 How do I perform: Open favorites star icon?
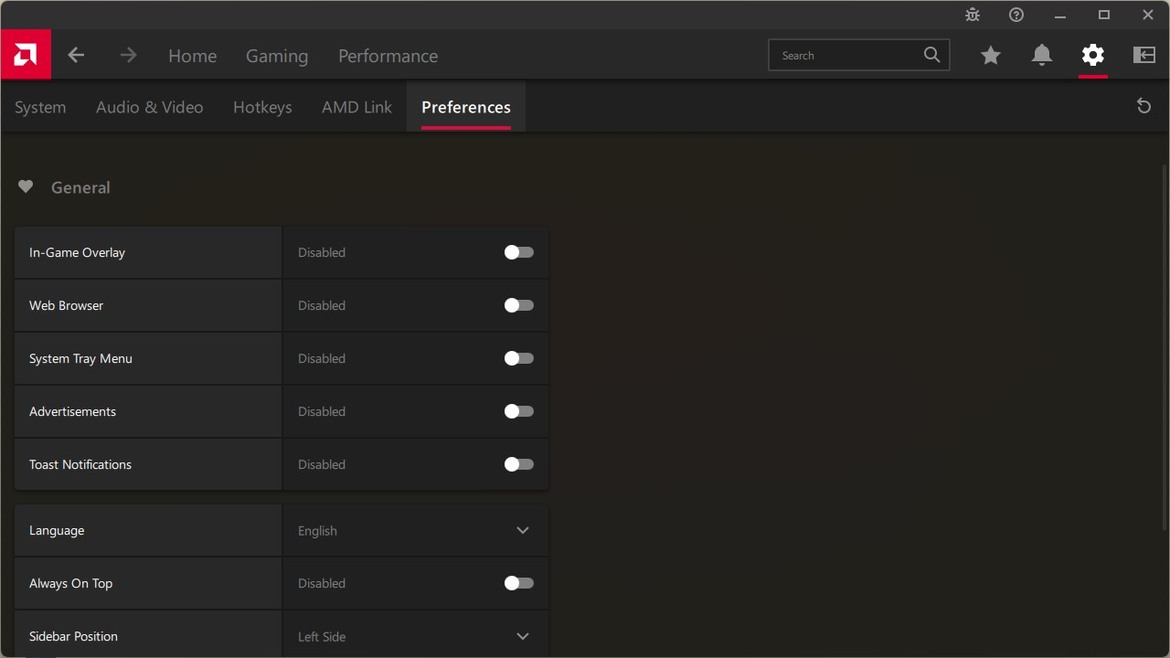click(991, 55)
